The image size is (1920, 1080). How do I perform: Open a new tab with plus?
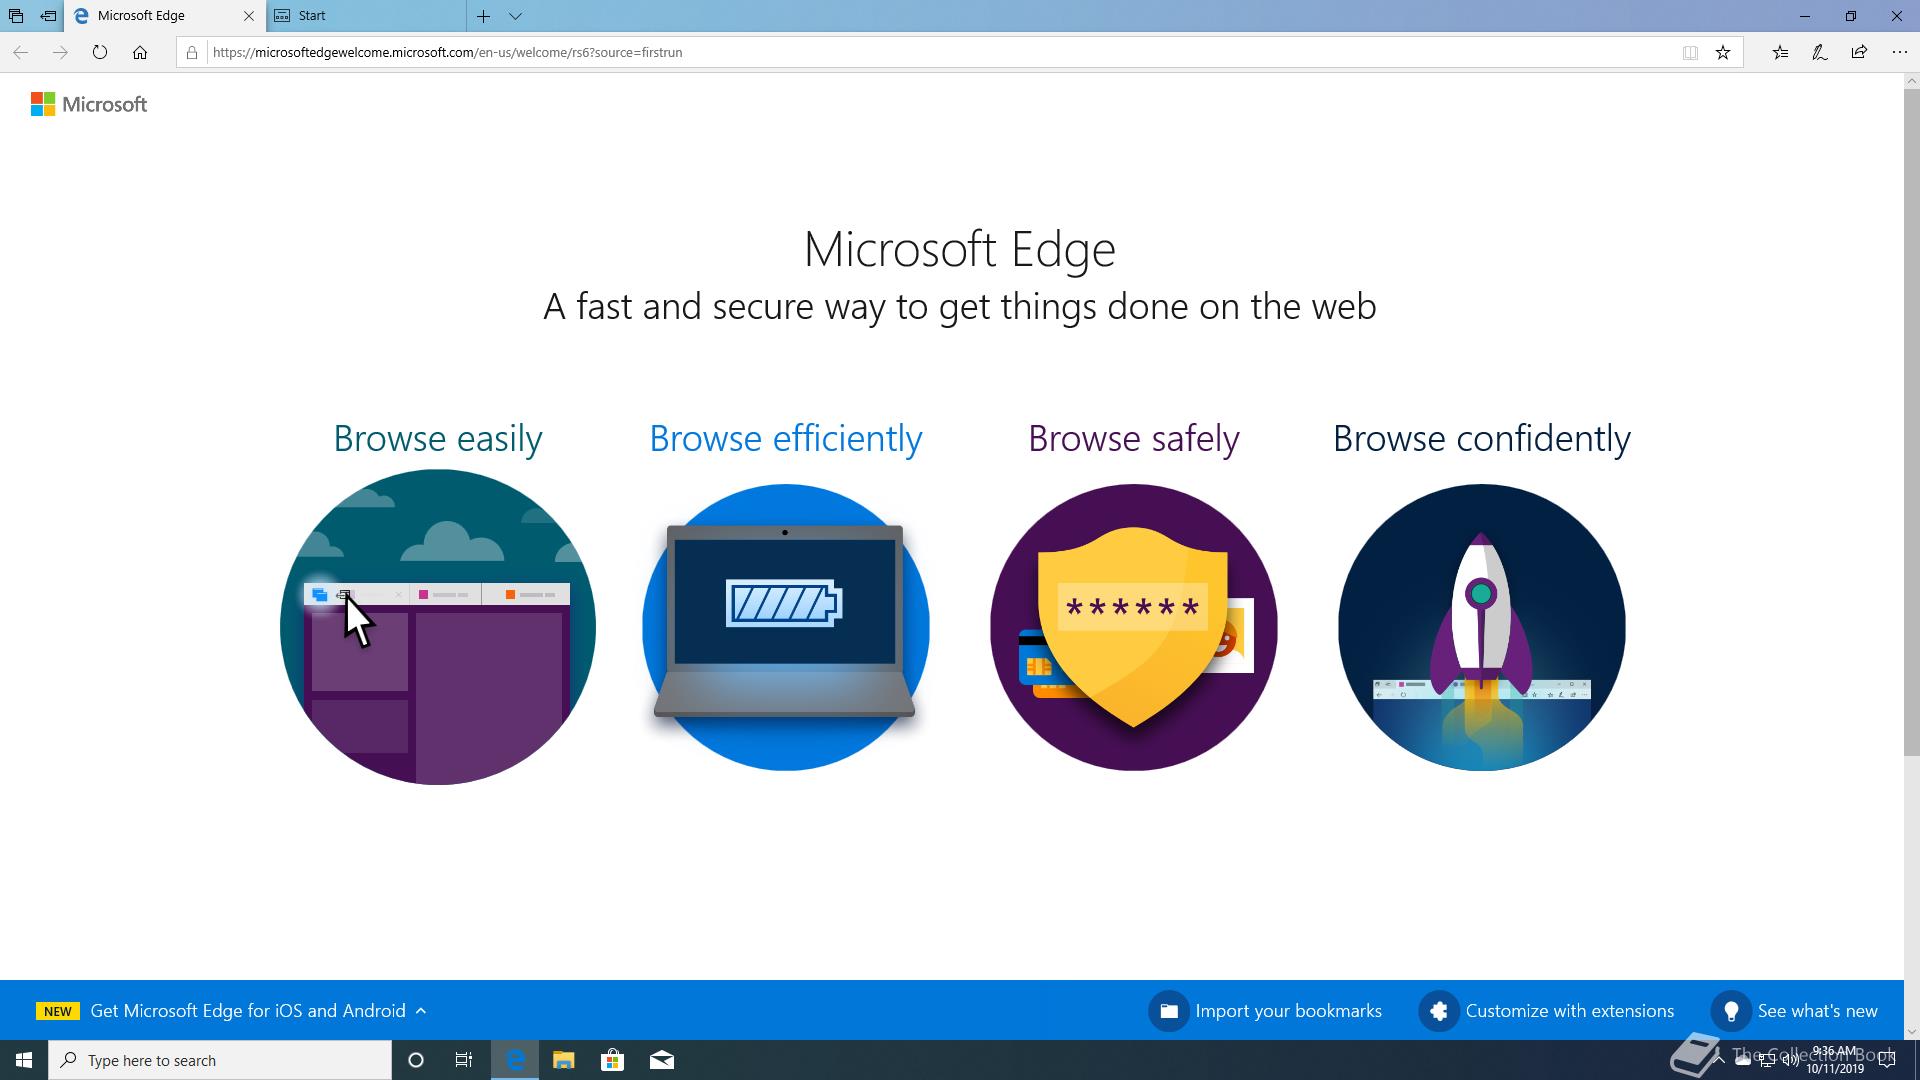pyautogui.click(x=483, y=16)
